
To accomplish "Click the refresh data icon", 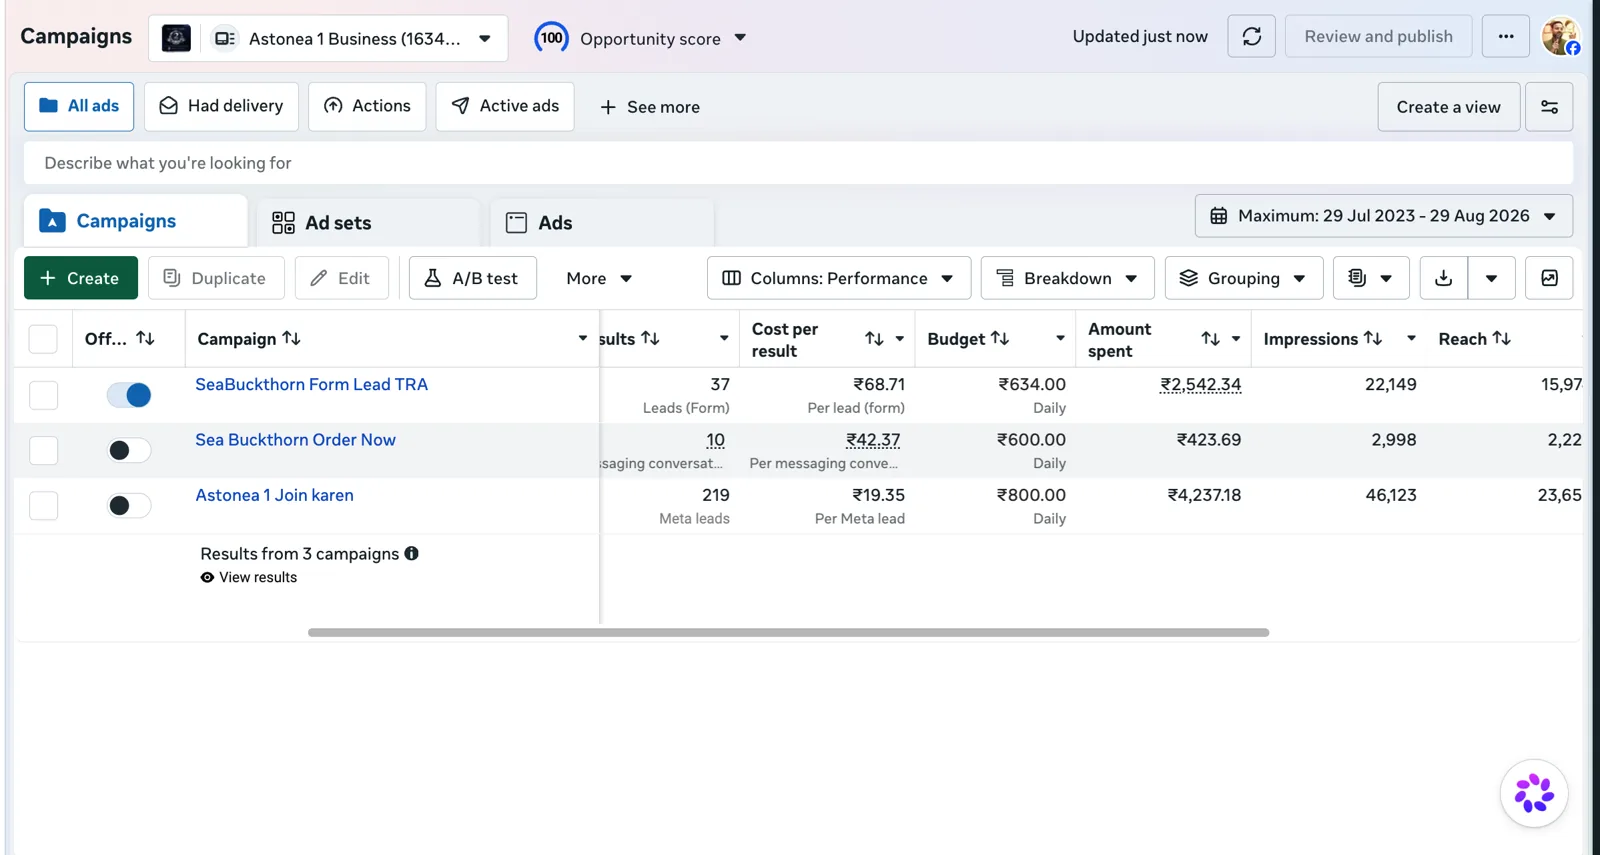I will [1251, 37].
